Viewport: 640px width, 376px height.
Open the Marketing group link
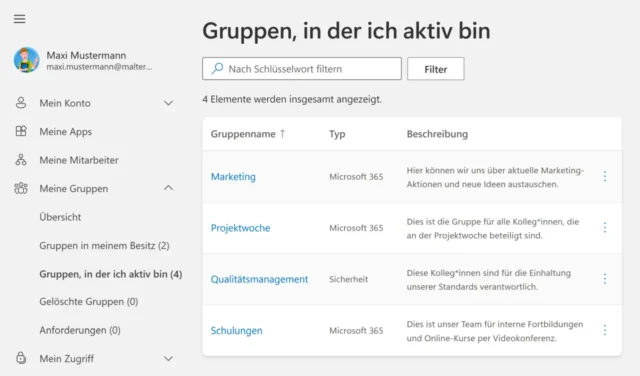point(233,177)
